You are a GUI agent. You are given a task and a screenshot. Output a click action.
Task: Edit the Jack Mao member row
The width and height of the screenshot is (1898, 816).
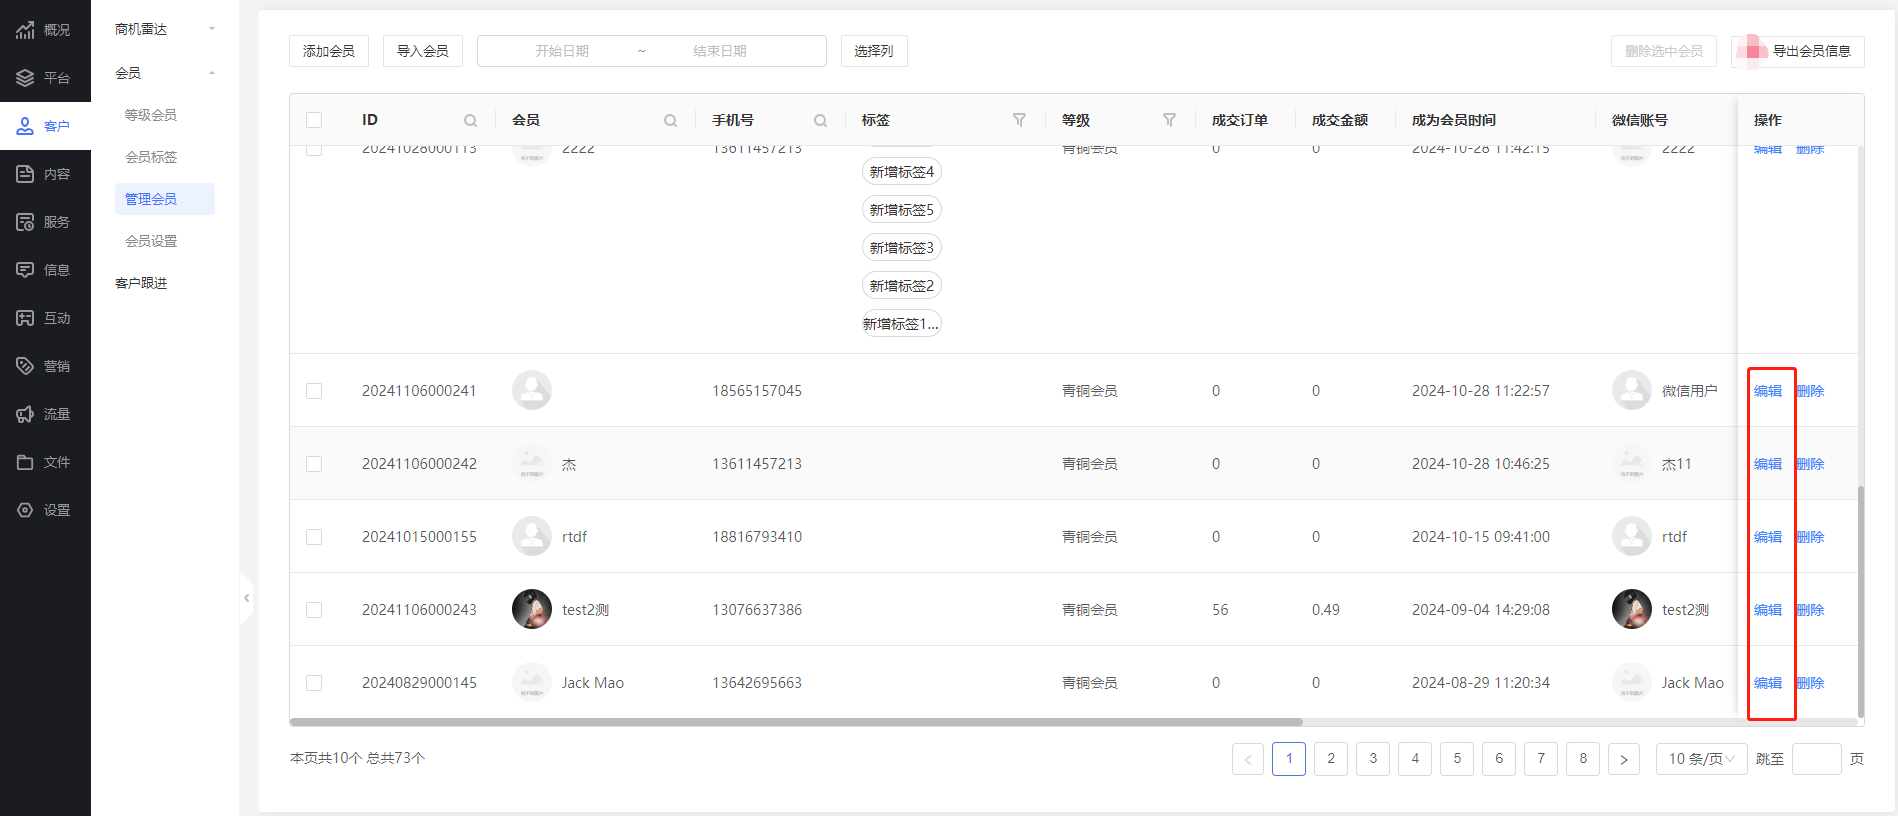click(x=1768, y=683)
